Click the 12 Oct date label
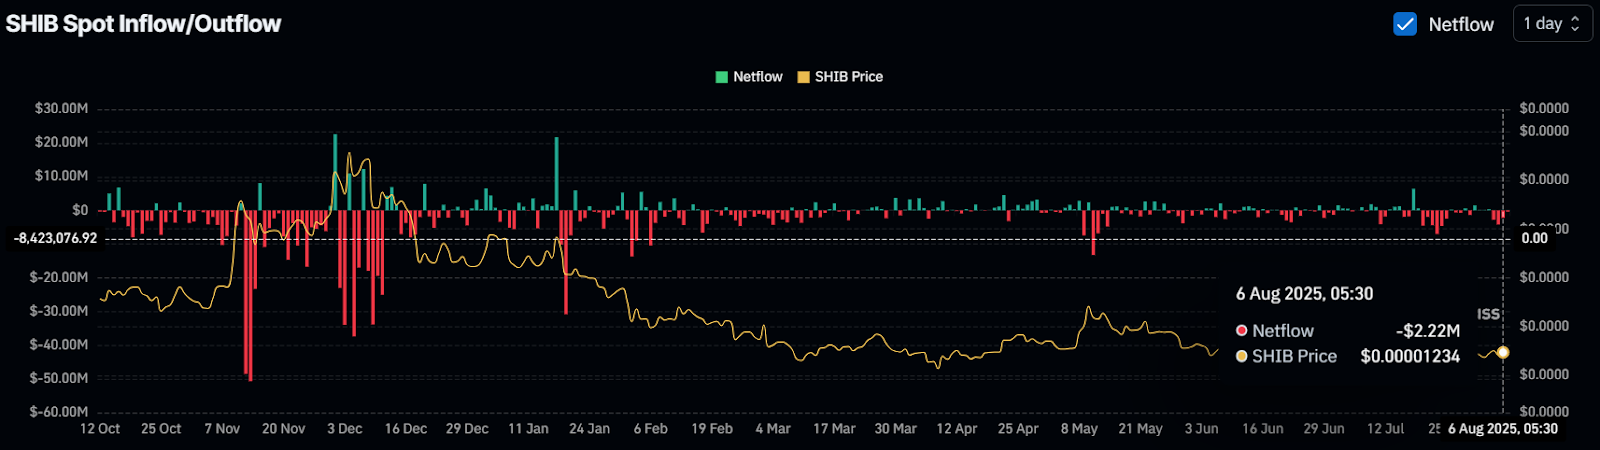1600x450 pixels. 100,428
